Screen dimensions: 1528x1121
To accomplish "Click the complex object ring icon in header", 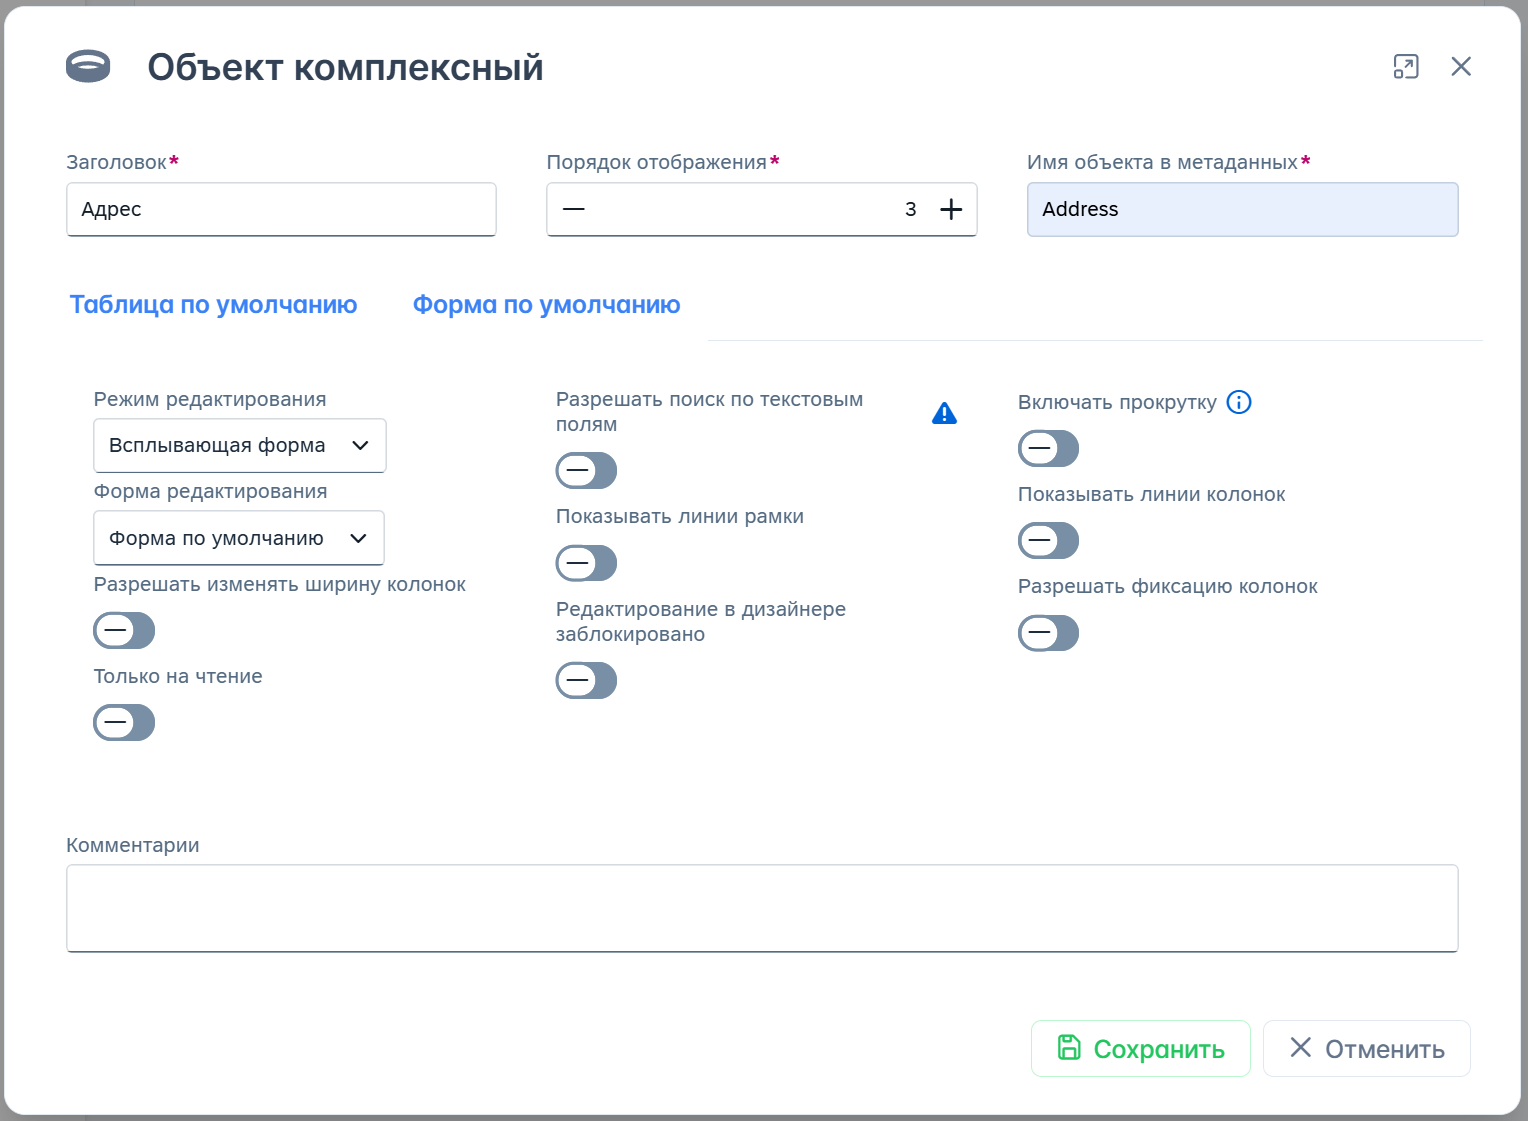I will click(x=88, y=66).
